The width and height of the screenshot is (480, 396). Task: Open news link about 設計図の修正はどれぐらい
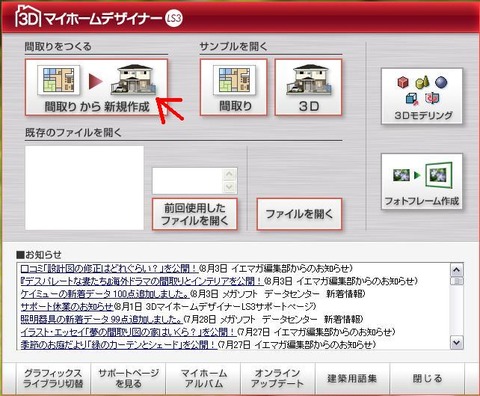pos(109,268)
